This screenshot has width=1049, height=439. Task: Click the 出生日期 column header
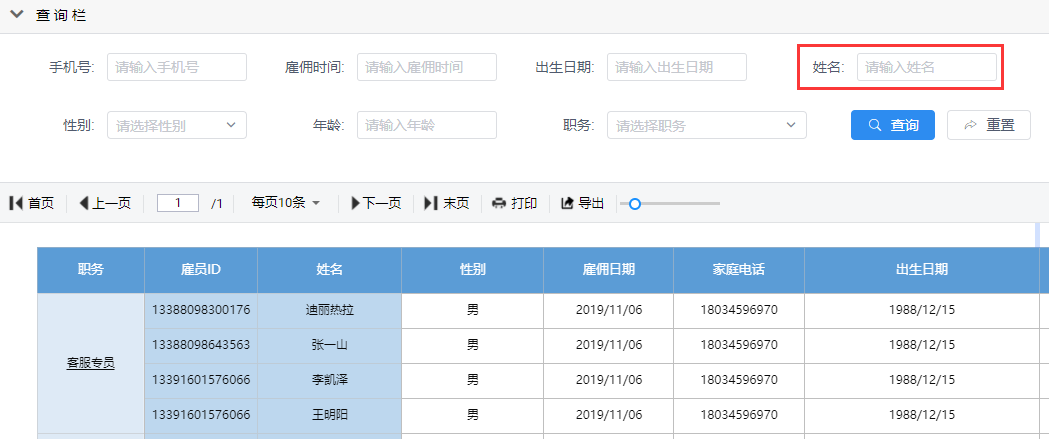coord(922,270)
